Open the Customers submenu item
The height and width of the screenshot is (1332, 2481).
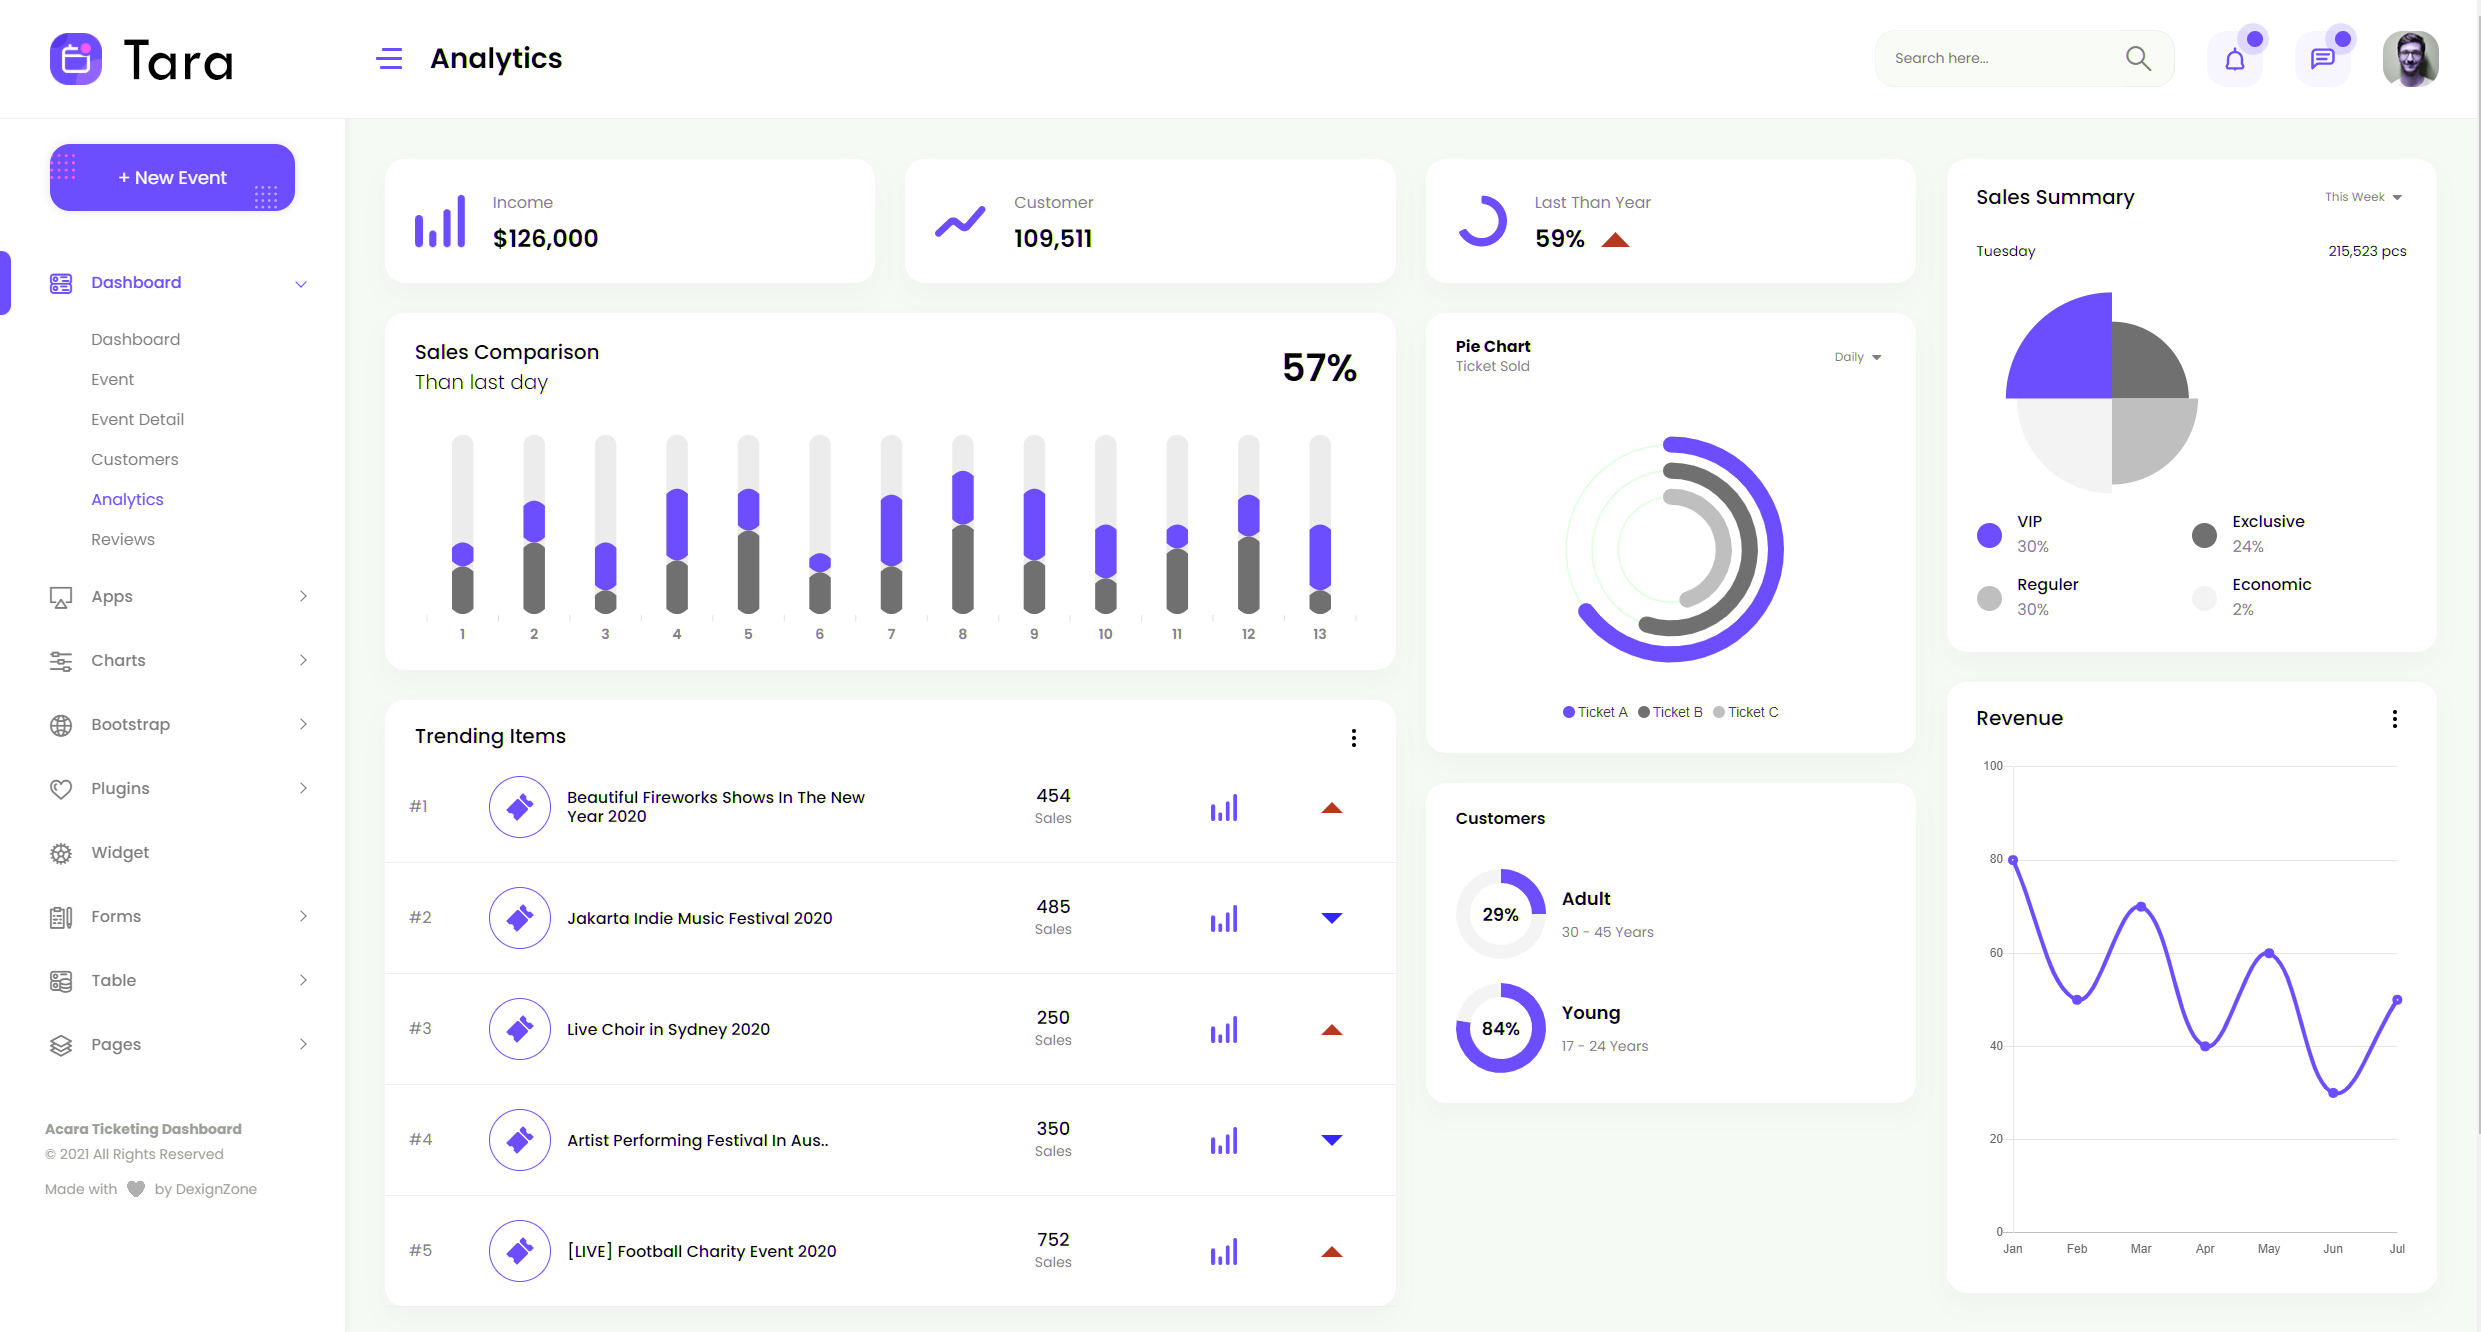coord(135,460)
